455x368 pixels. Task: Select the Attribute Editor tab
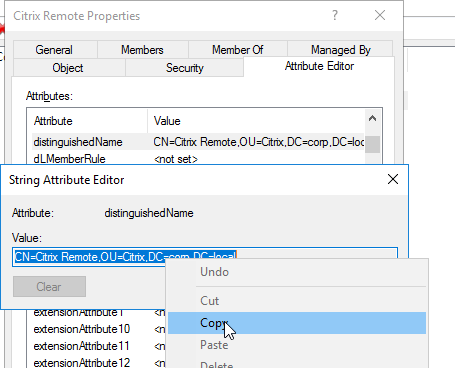(319, 66)
